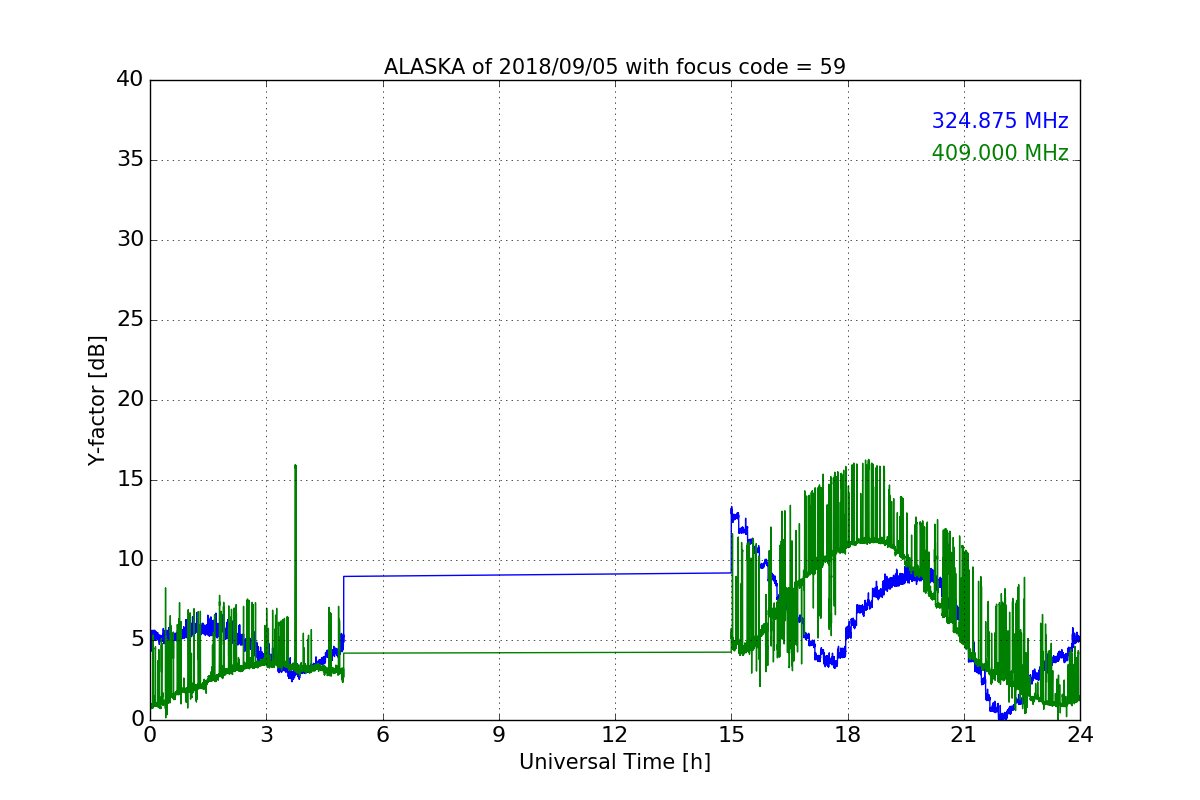Click x-axis tick label 18

click(848, 734)
